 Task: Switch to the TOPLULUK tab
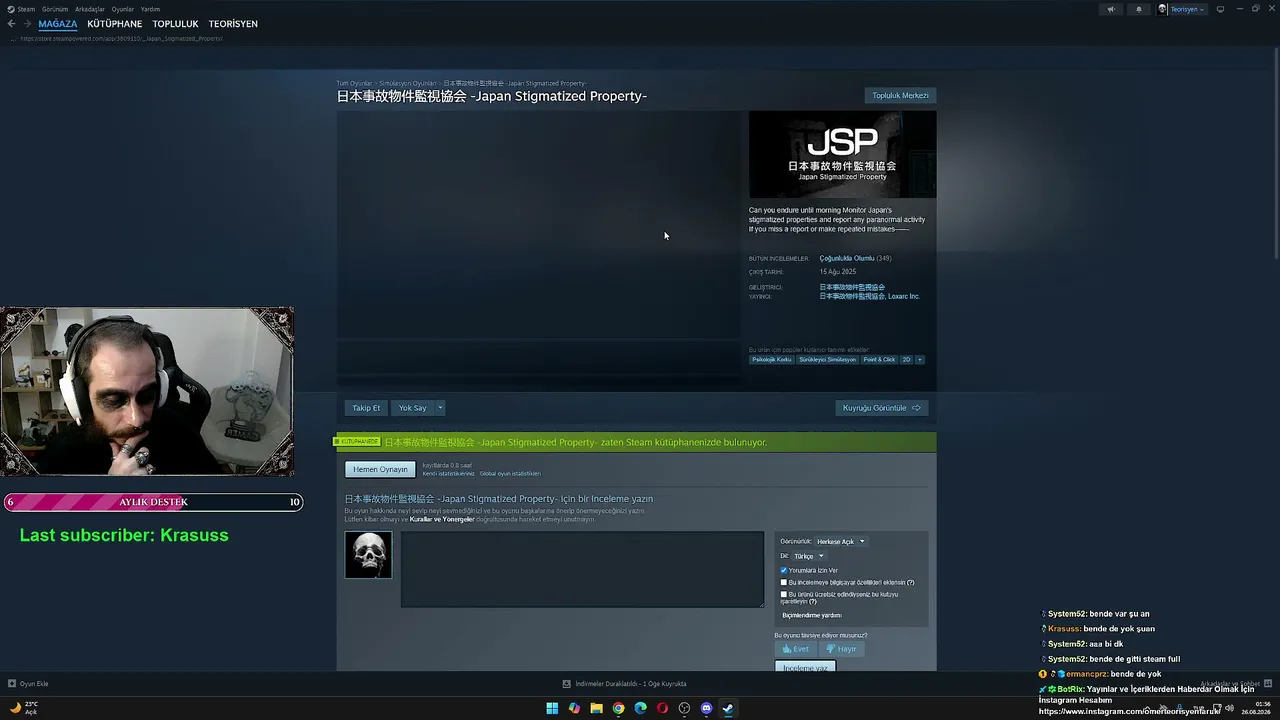click(176, 24)
